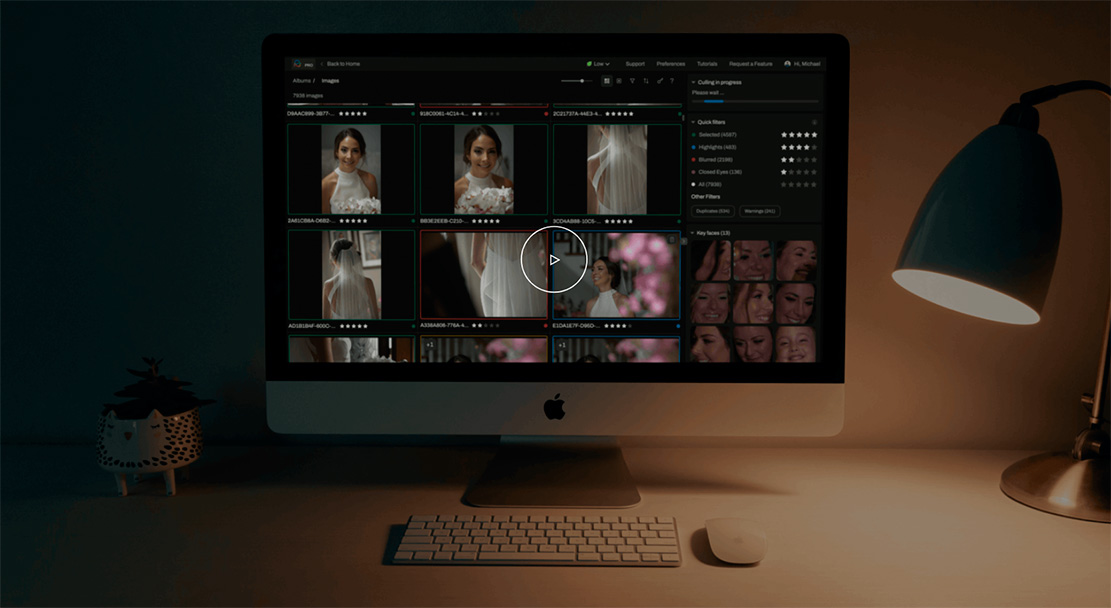Open the Tutorials menu item
Viewport: 1111px width, 608px height.
[x=707, y=63]
